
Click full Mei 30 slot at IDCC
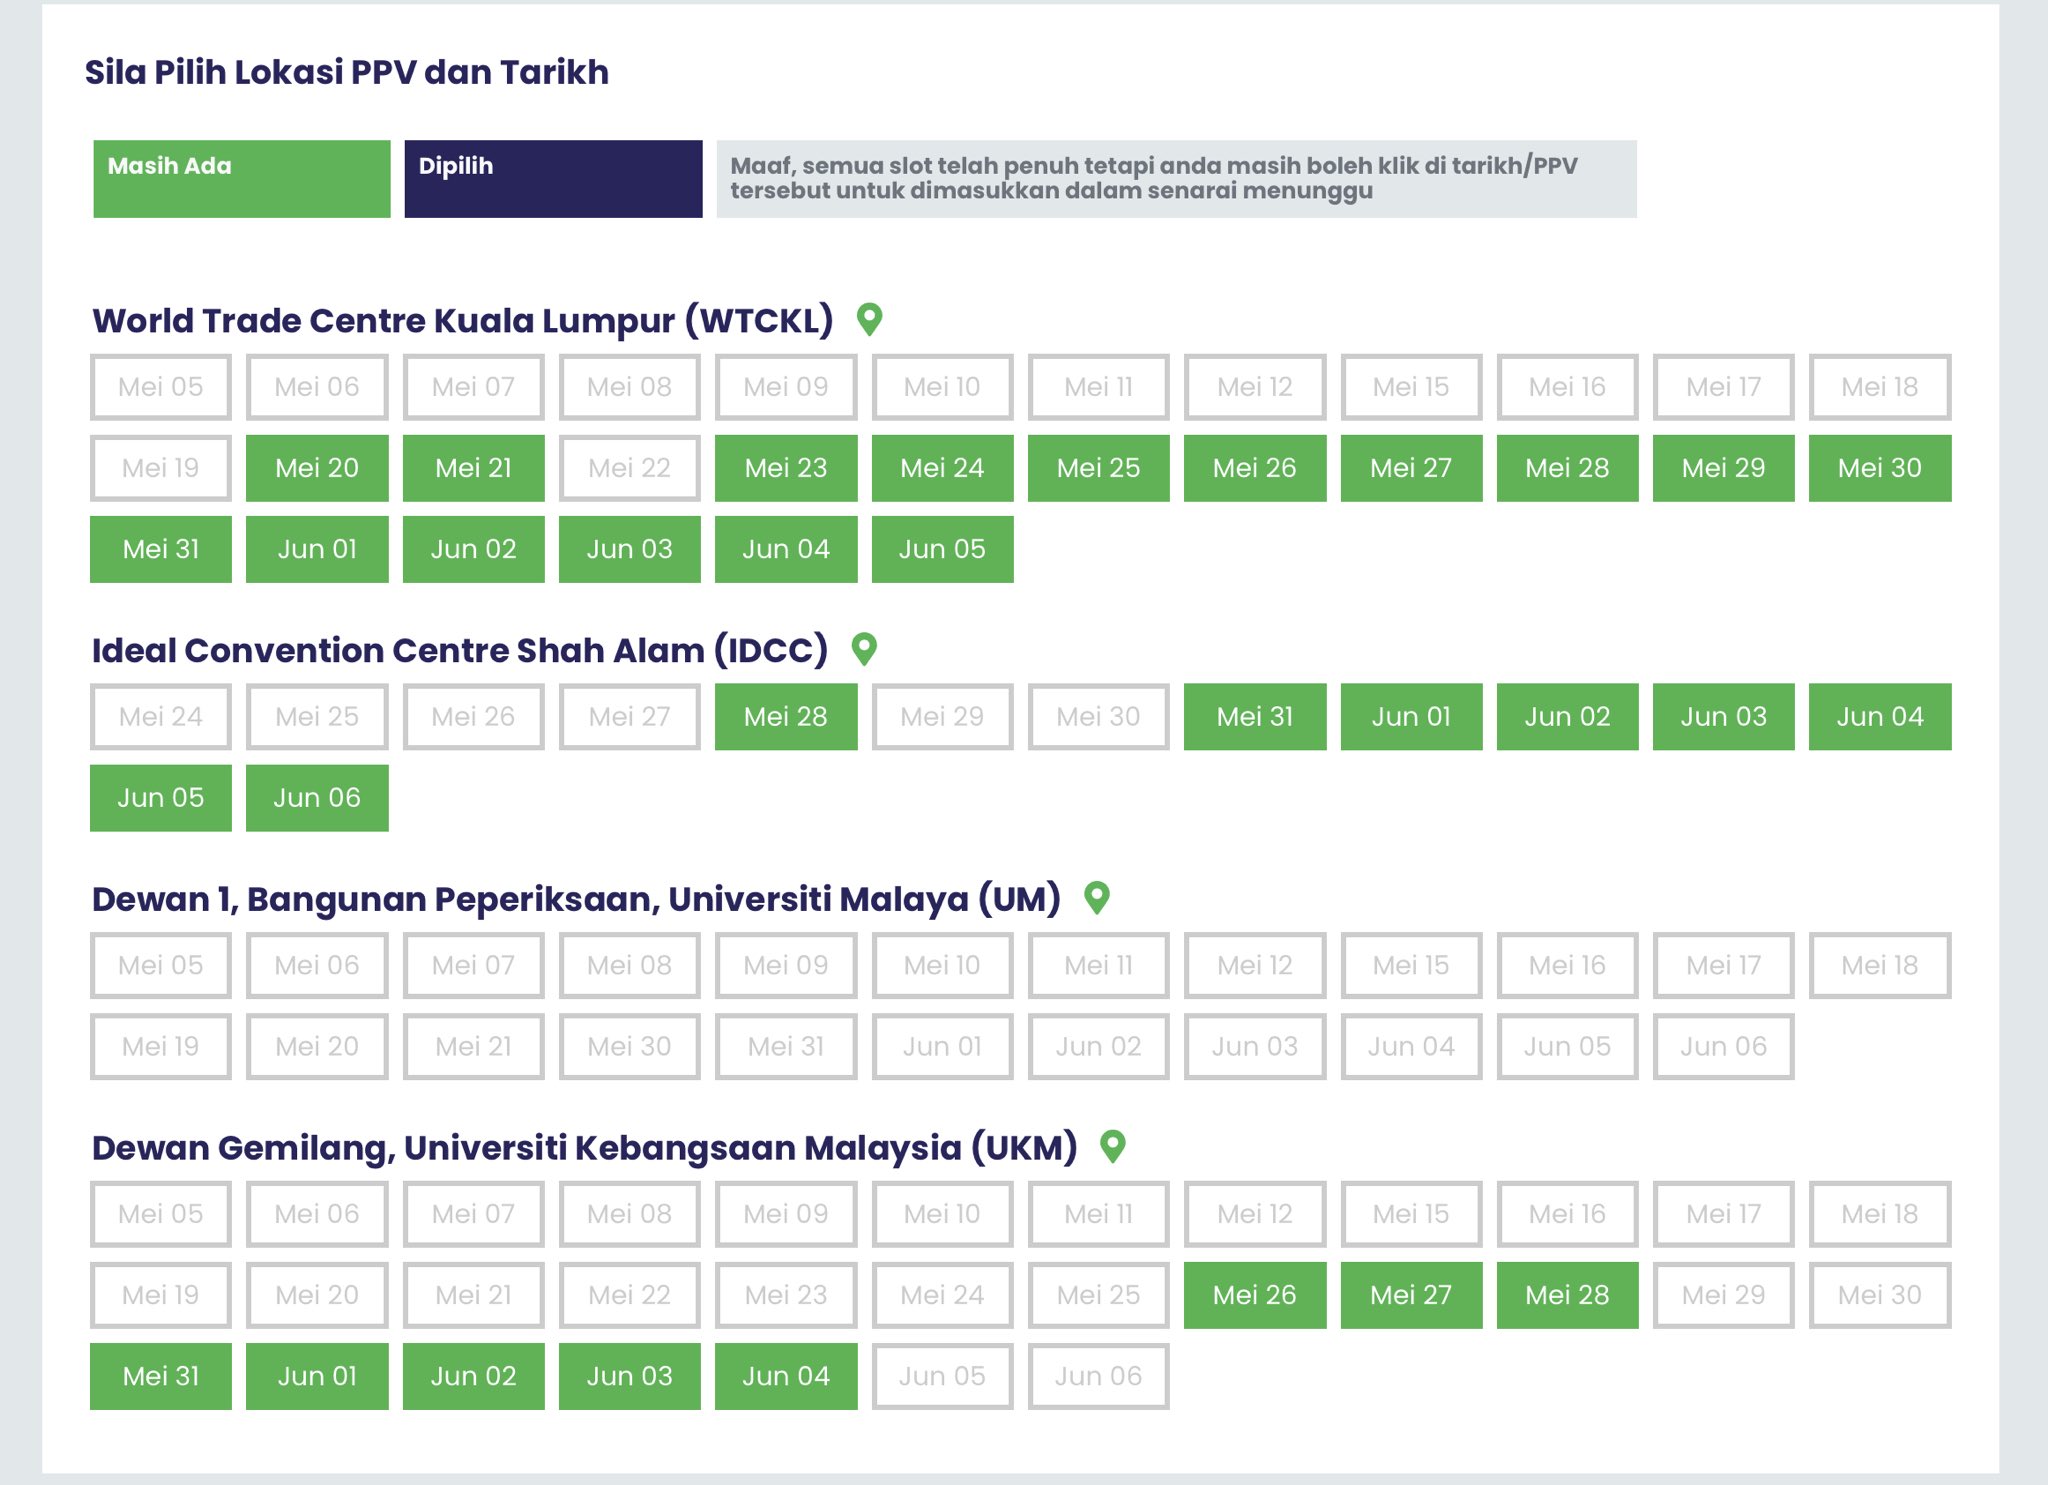pyautogui.click(x=1098, y=717)
